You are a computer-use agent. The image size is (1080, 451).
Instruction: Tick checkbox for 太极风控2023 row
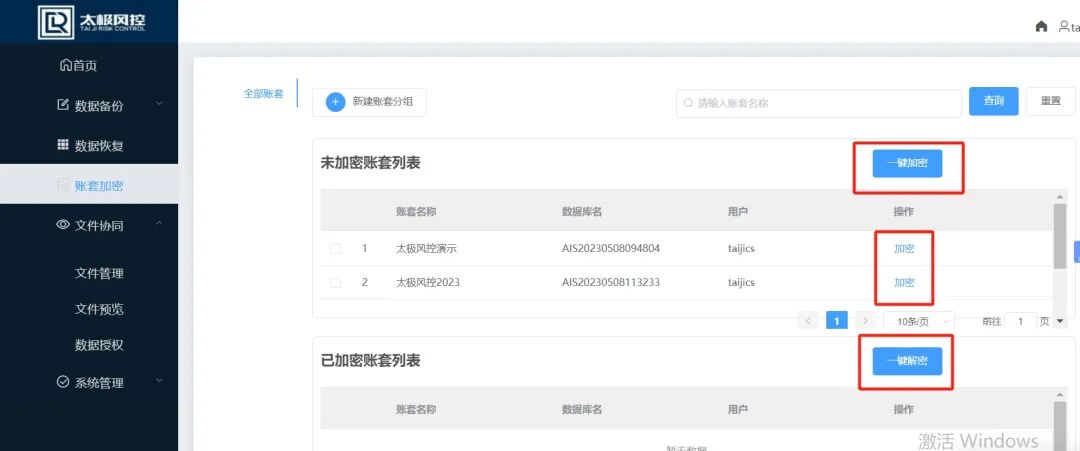pyautogui.click(x=335, y=282)
